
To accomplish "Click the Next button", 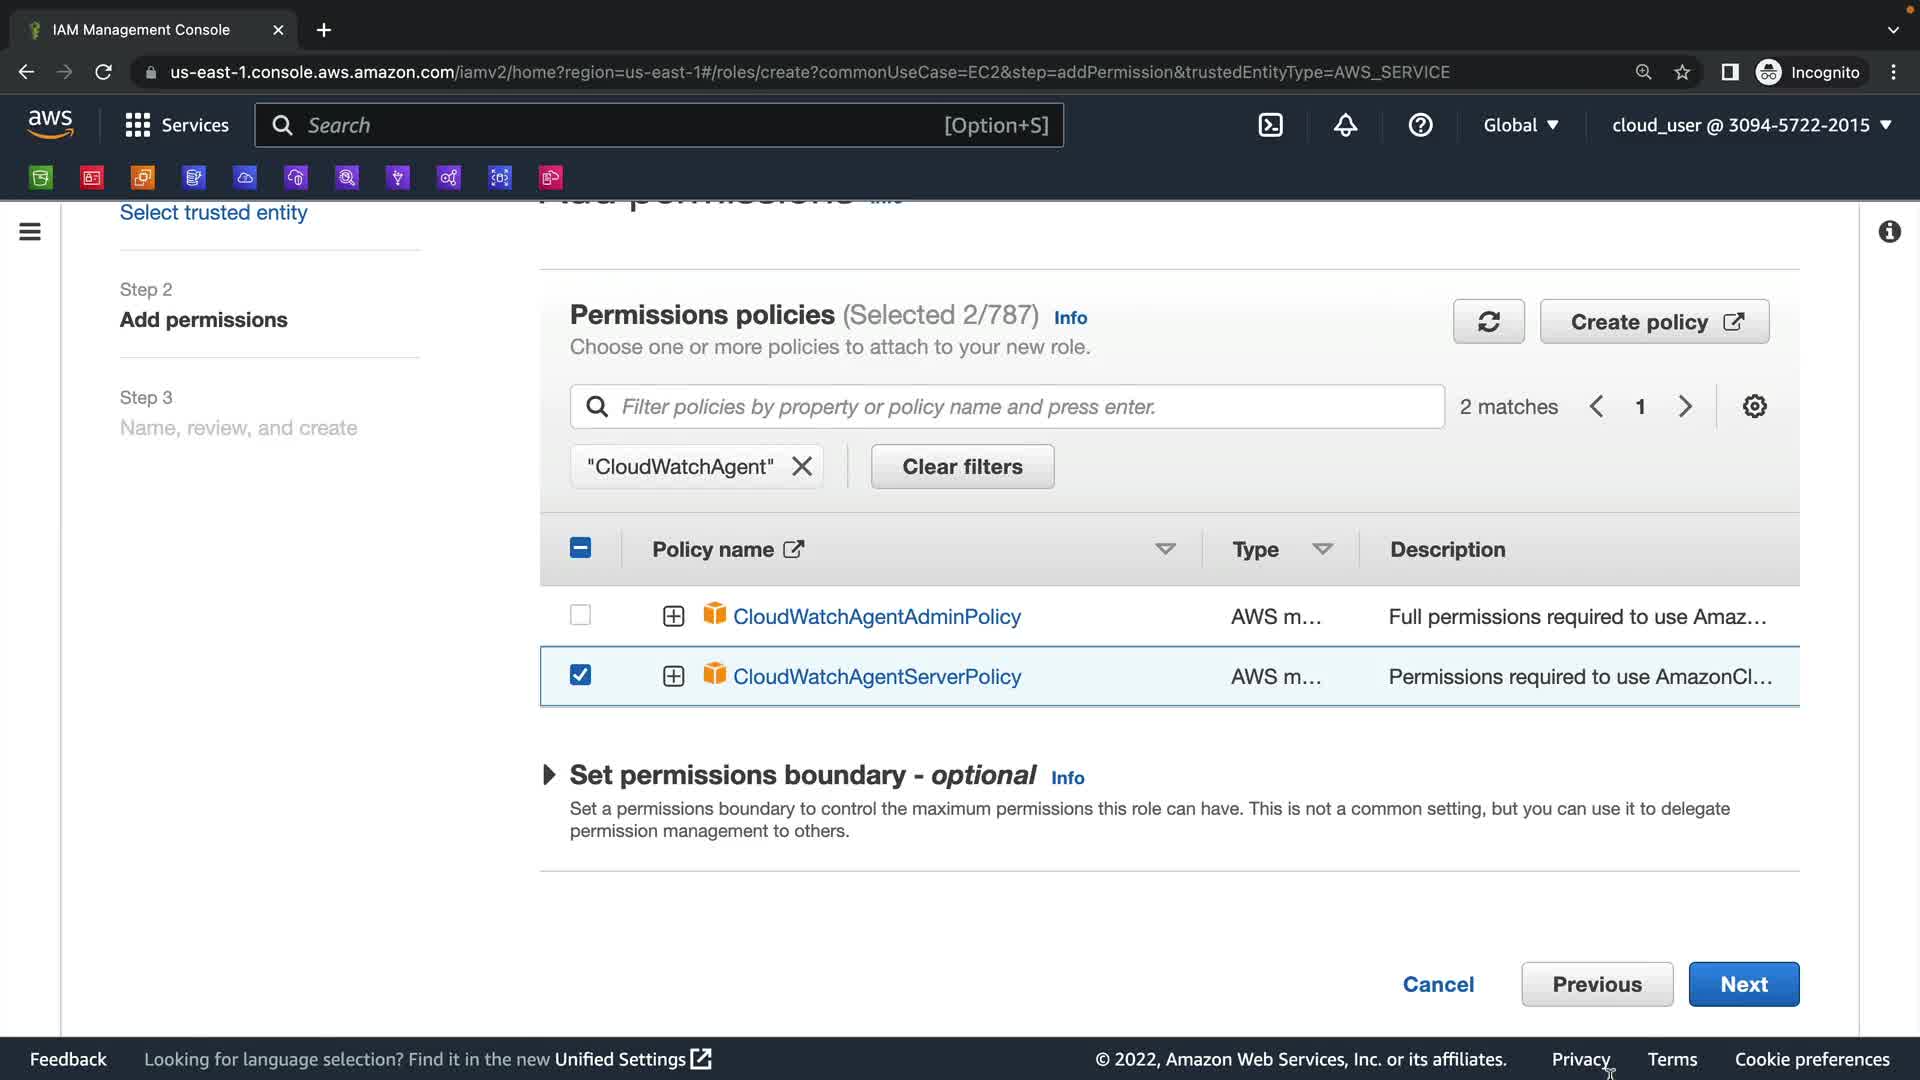I will tap(1743, 984).
